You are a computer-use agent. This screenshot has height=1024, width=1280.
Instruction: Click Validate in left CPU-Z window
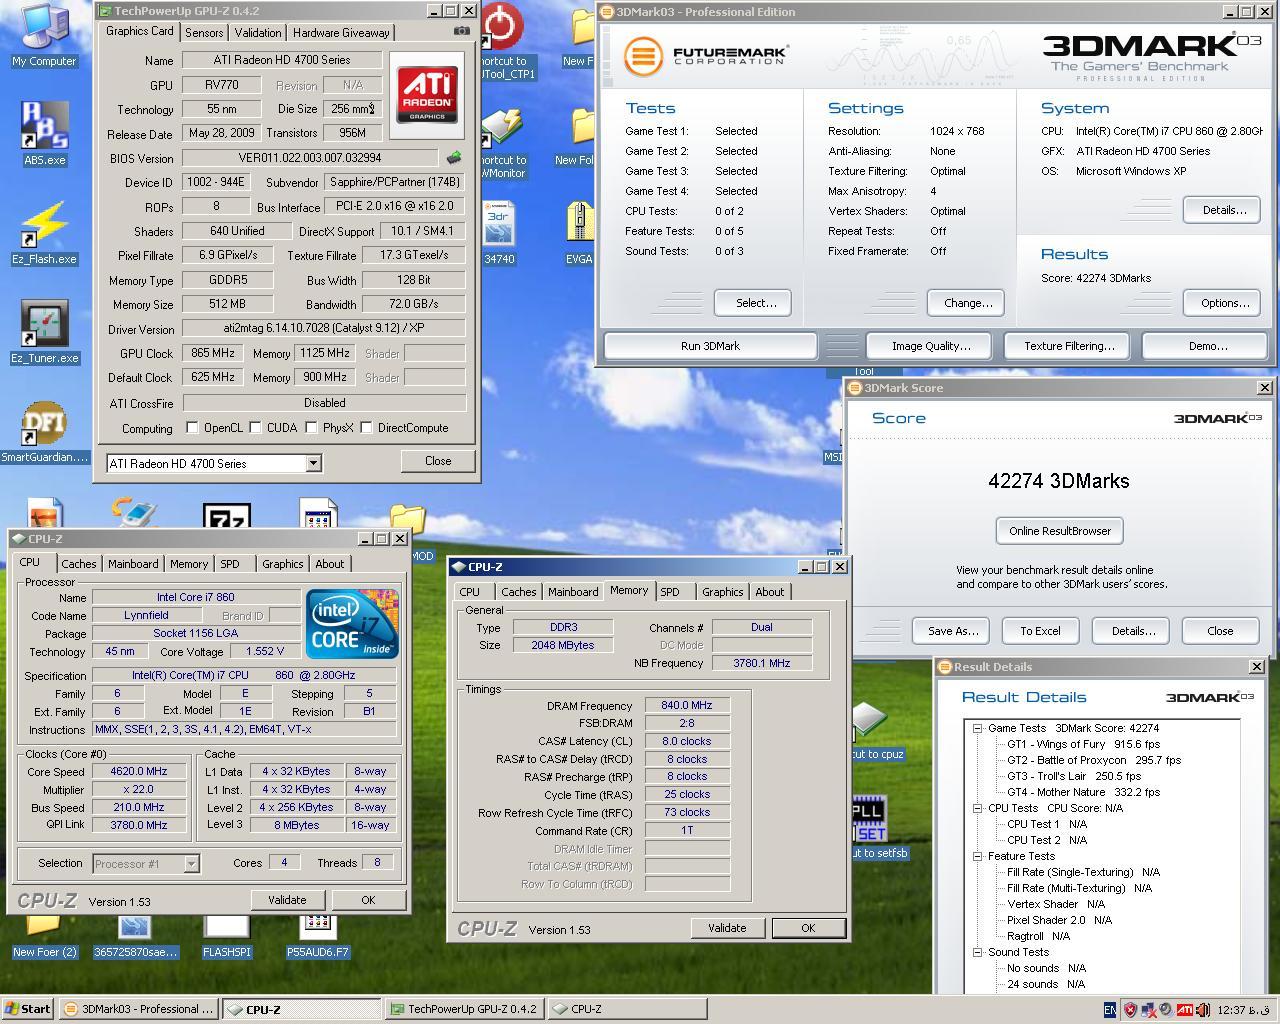pyautogui.click(x=287, y=900)
